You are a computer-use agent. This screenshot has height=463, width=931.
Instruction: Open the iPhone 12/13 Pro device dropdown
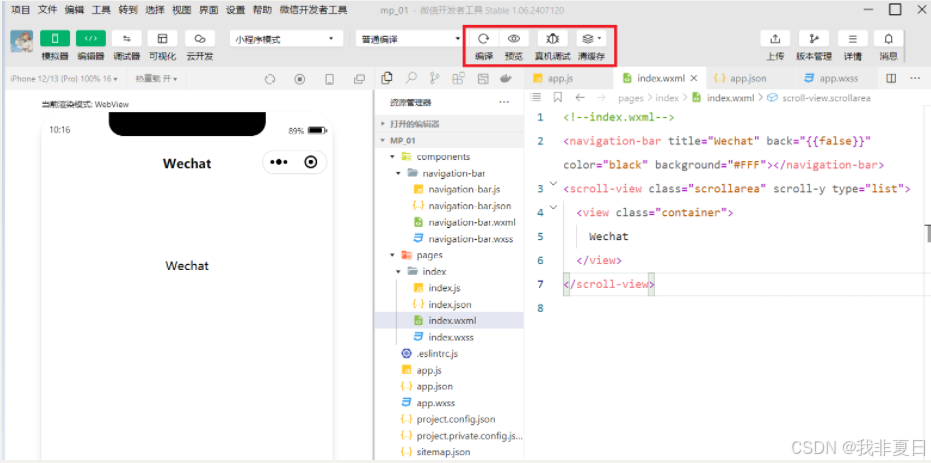coord(64,78)
